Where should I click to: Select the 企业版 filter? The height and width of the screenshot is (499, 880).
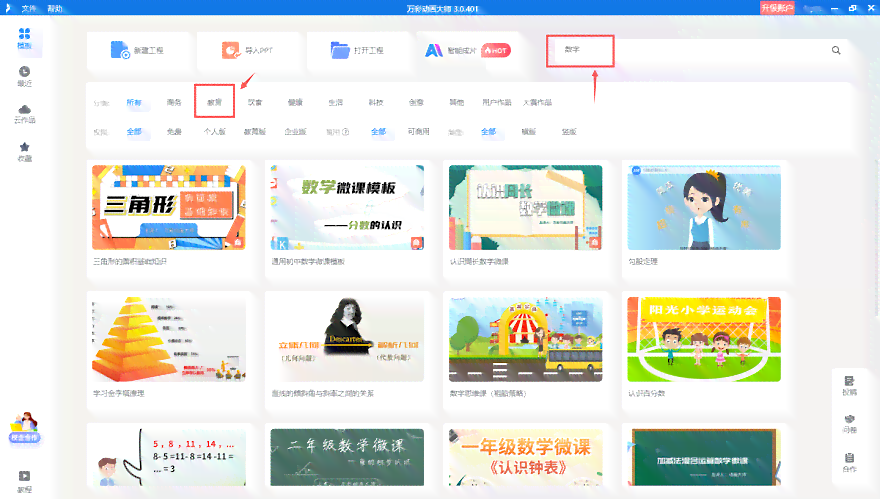(x=295, y=131)
